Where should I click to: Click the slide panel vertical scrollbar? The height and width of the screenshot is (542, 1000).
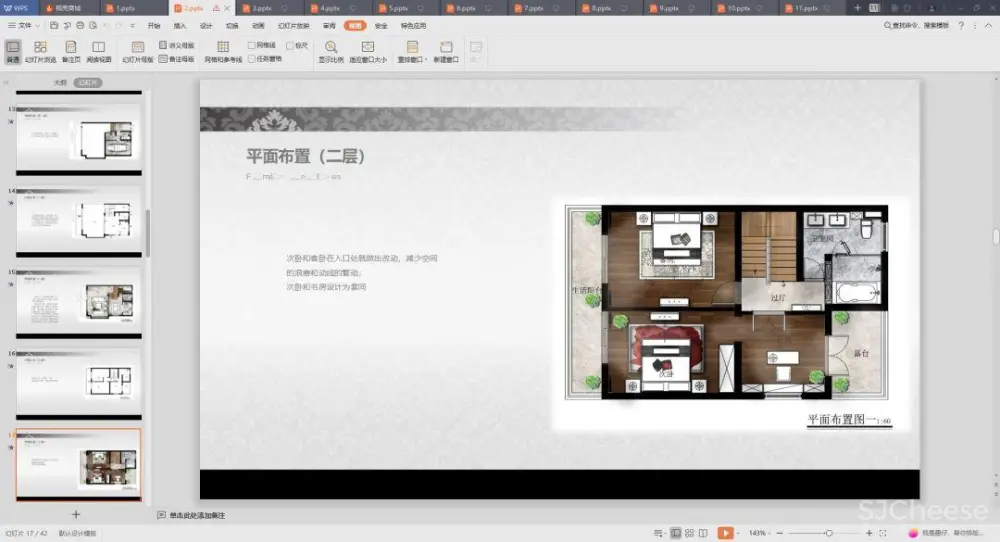[148, 233]
